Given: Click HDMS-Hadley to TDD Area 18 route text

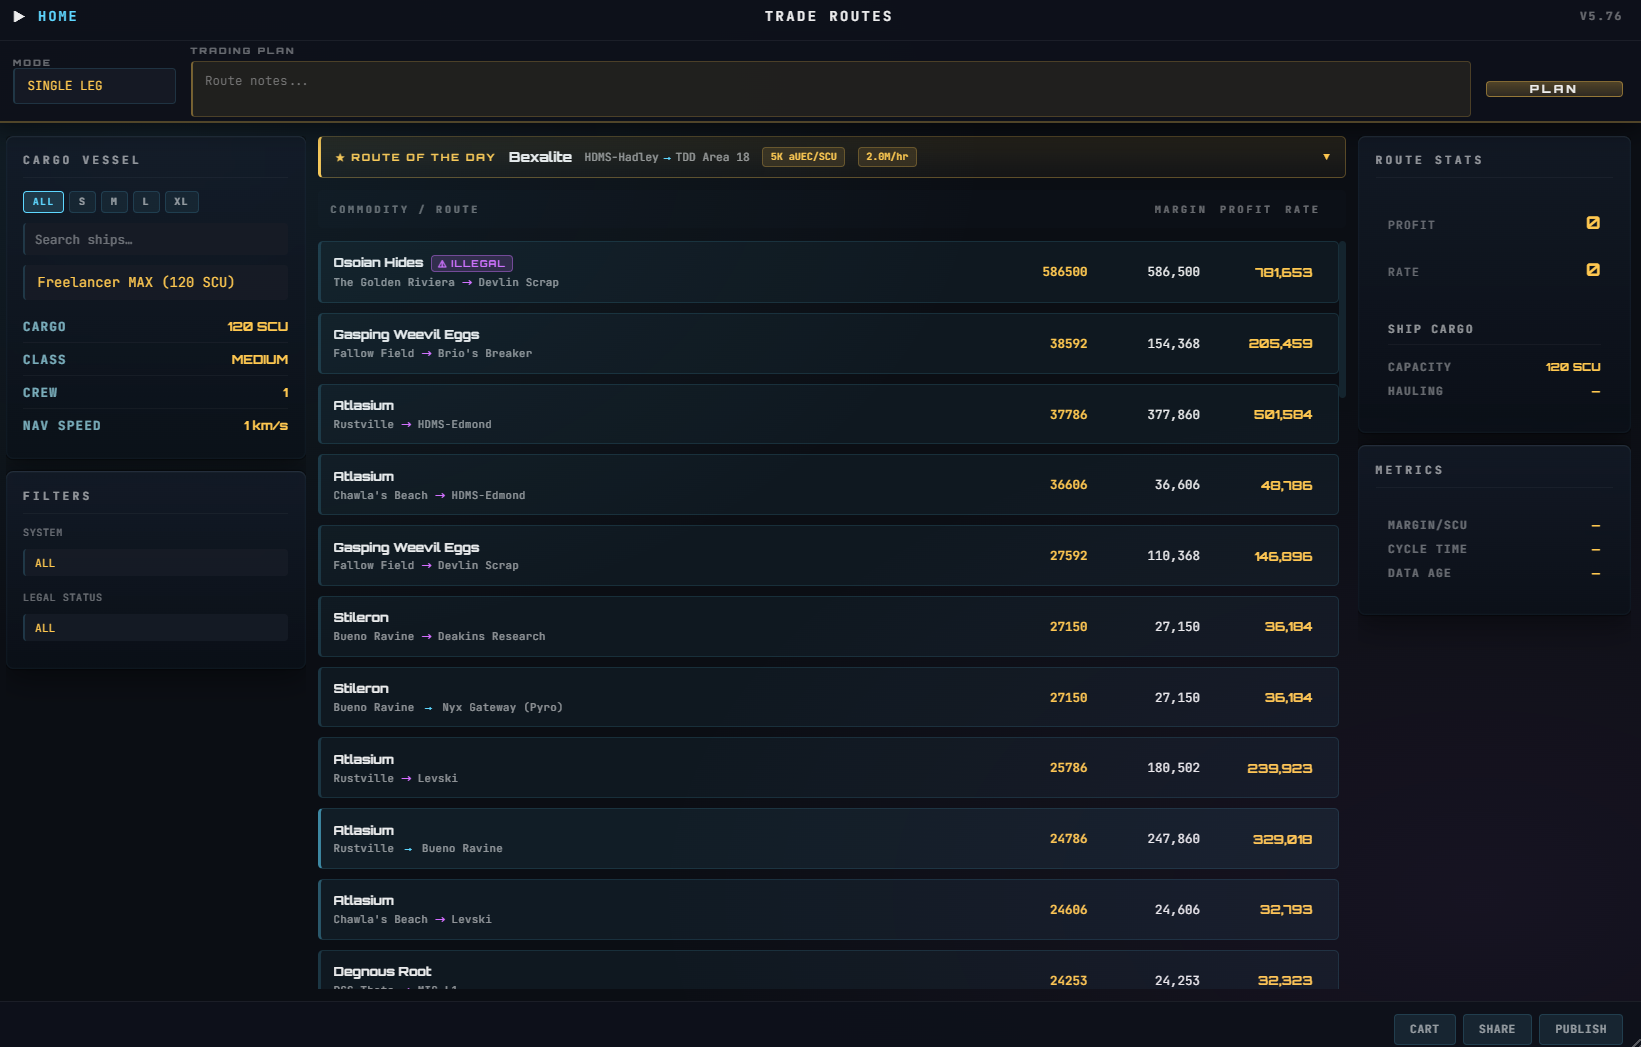Looking at the screenshot, I should 667,157.
